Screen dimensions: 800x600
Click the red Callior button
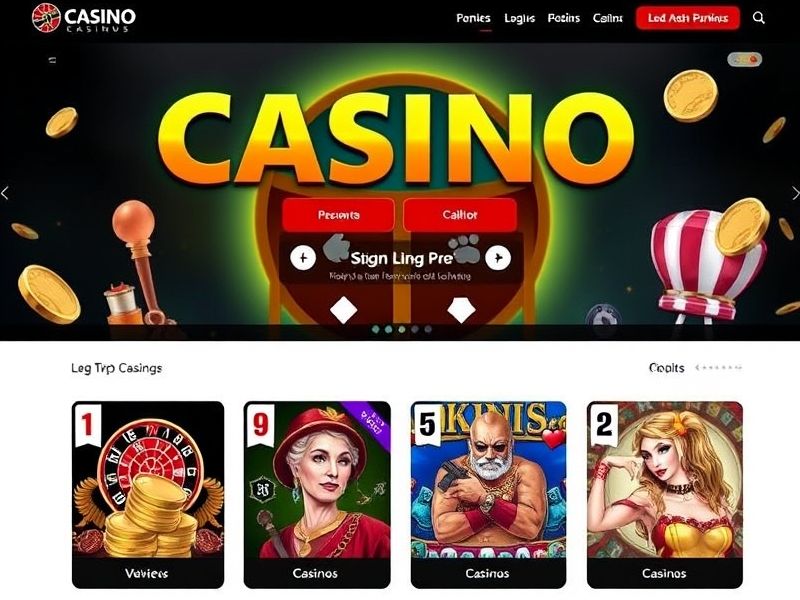[460, 215]
